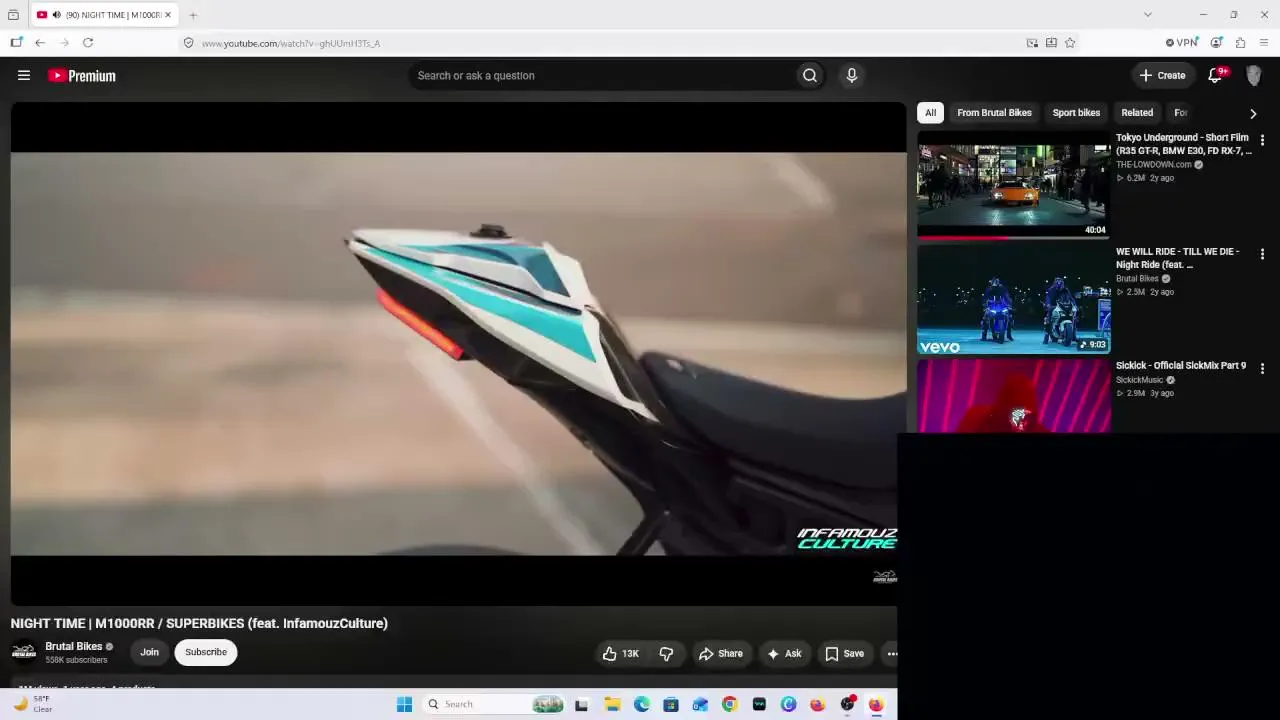1280x720 pixels.
Task: Open more actions under the video
Action: coord(892,653)
